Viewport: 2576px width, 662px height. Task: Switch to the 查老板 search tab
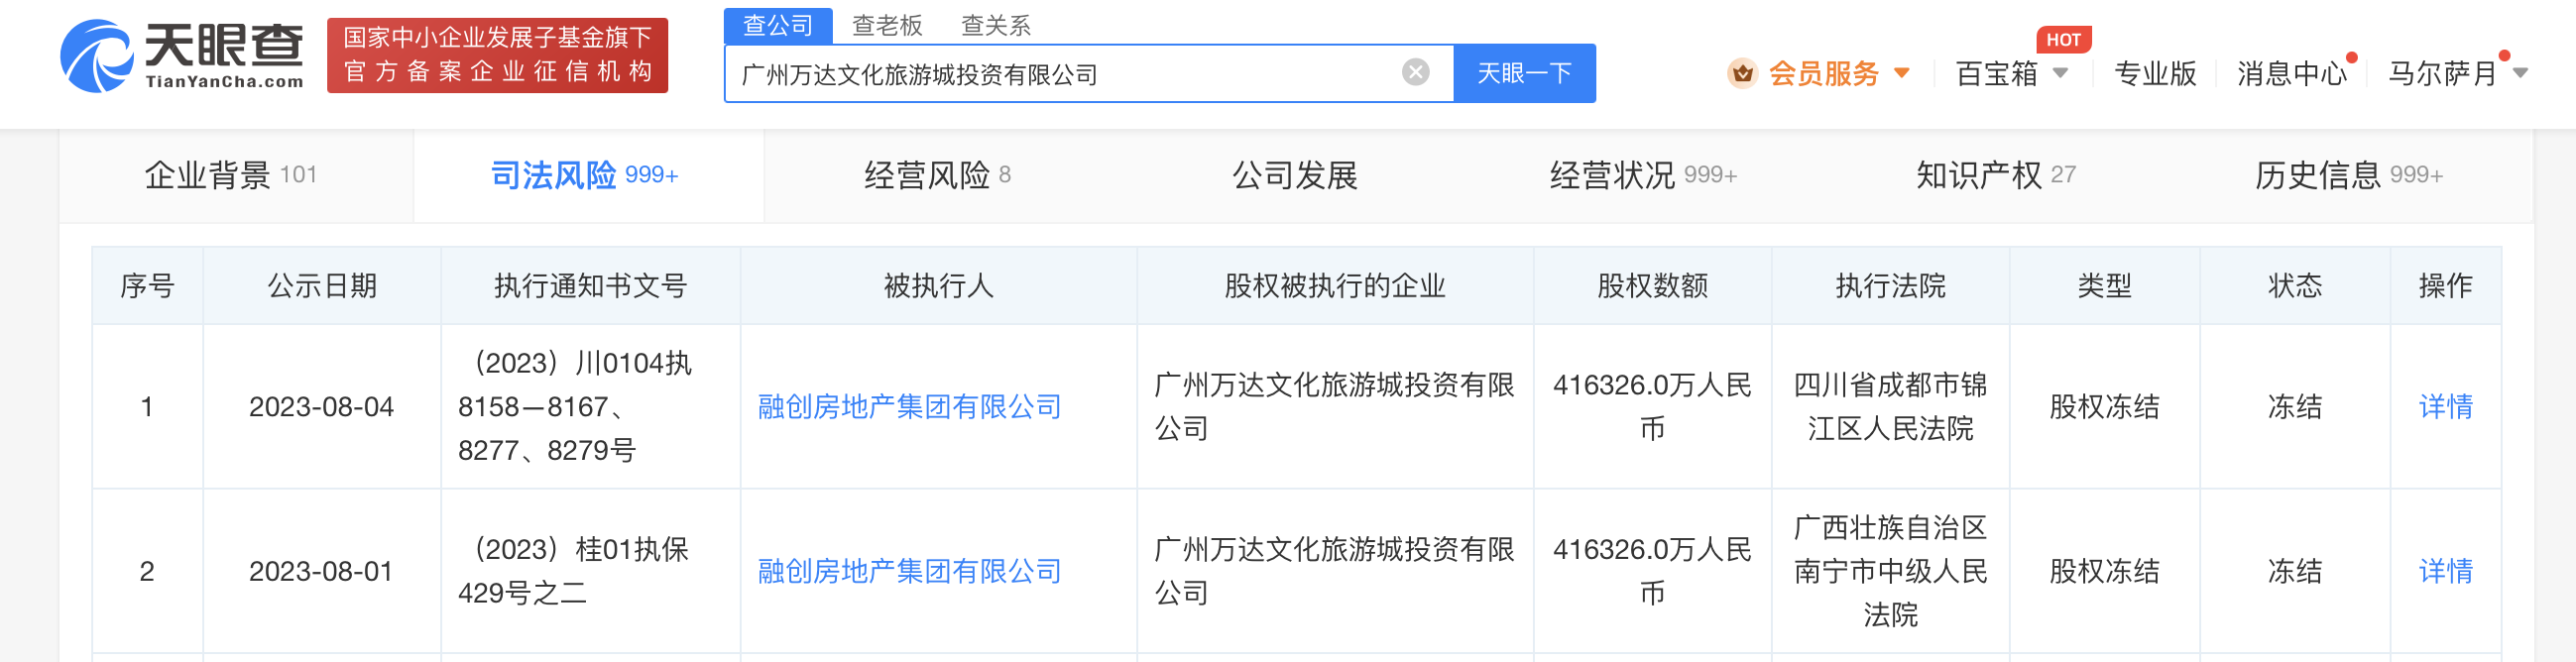887,25
